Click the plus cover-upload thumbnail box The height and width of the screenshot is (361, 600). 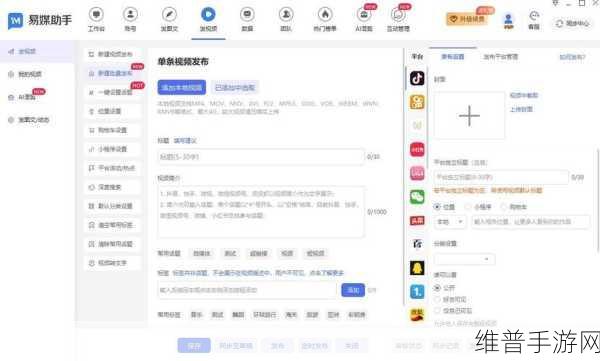point(469,116)
